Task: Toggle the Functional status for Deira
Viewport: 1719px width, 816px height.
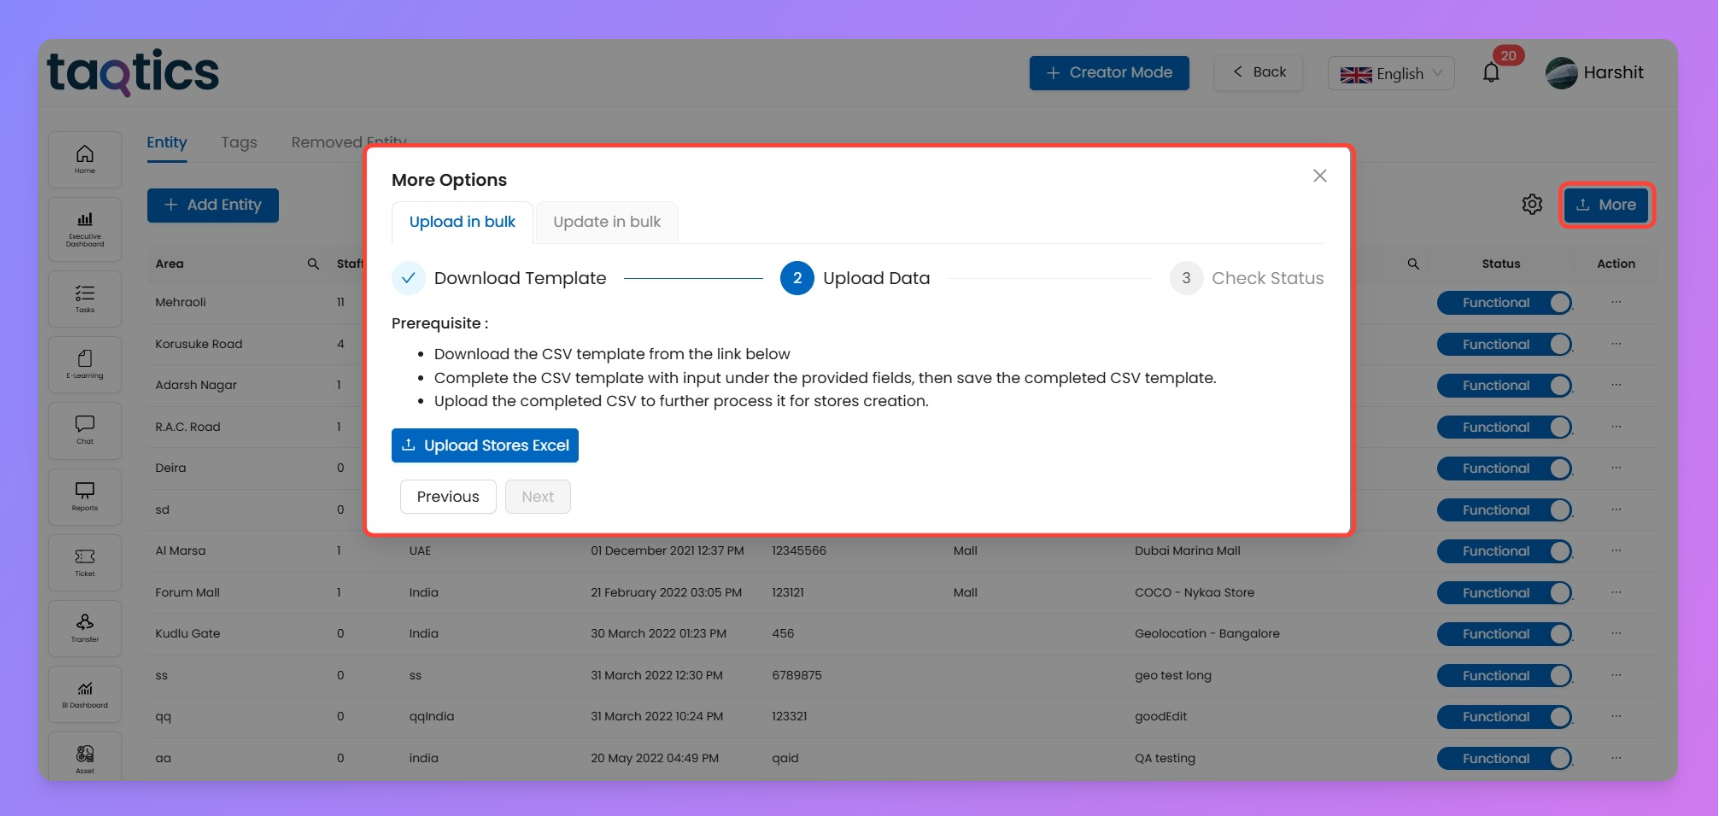Action: coord(1504,469)
